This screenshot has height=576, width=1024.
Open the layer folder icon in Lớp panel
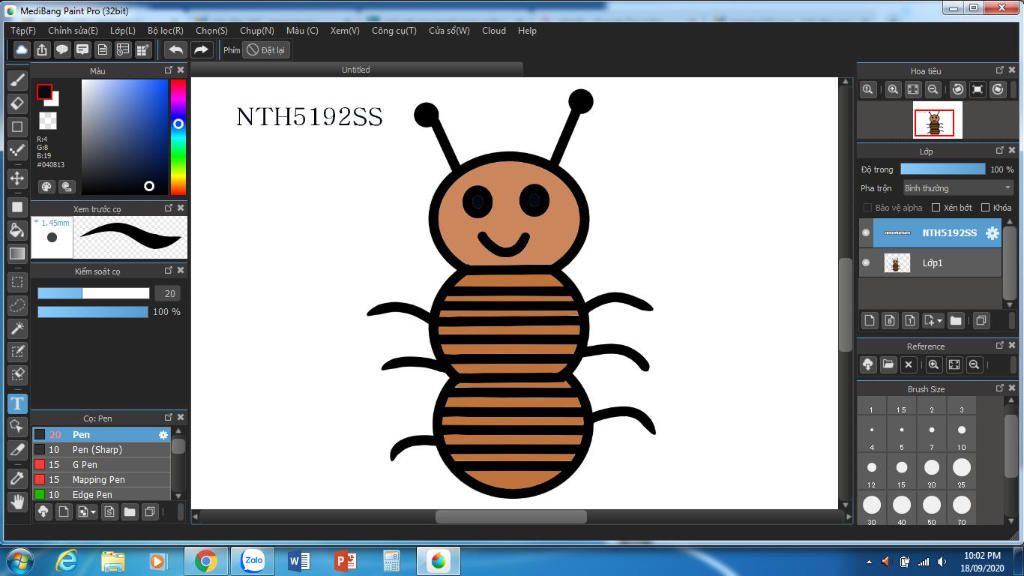956,321
